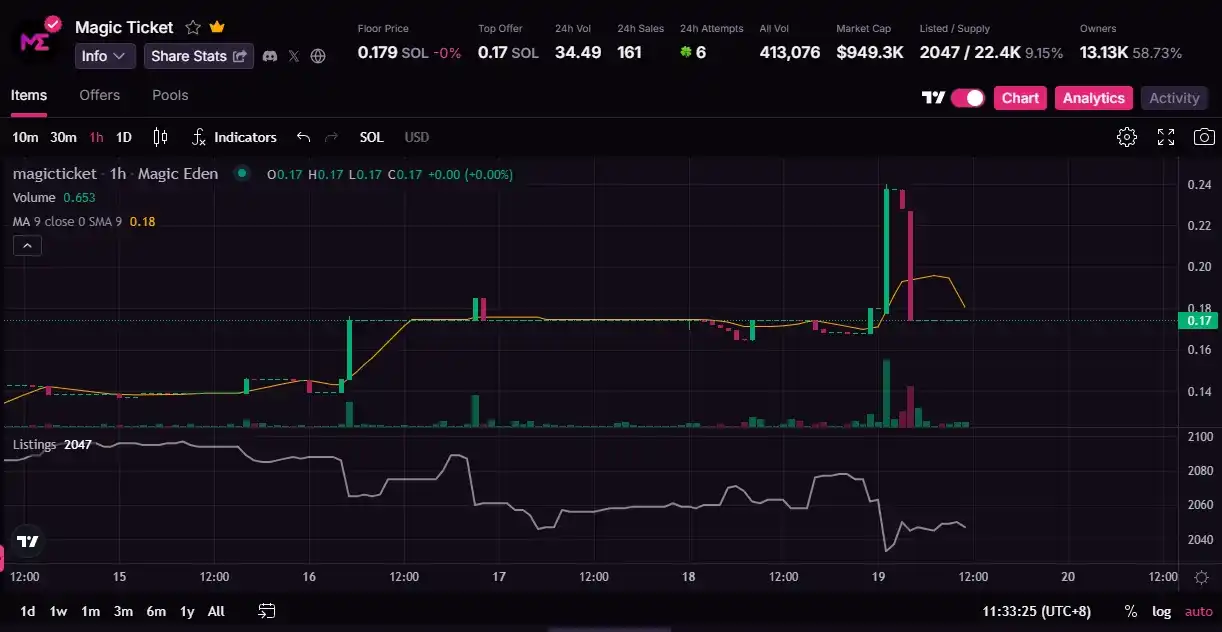Toggle percent scale mode

click(1130, 611)
